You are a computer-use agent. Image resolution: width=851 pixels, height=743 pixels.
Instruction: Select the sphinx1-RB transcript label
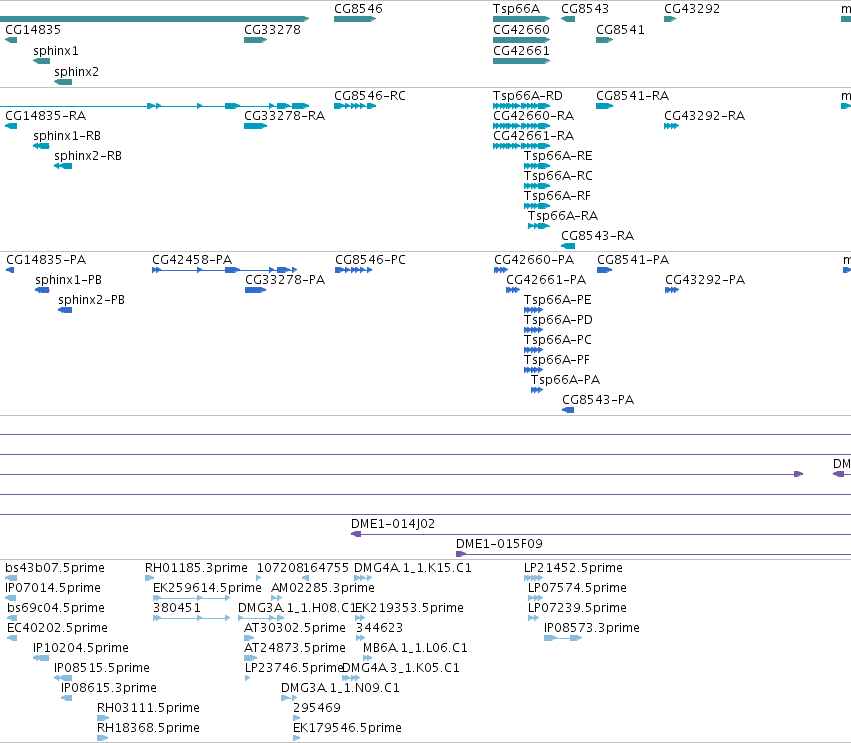point(67,136)
